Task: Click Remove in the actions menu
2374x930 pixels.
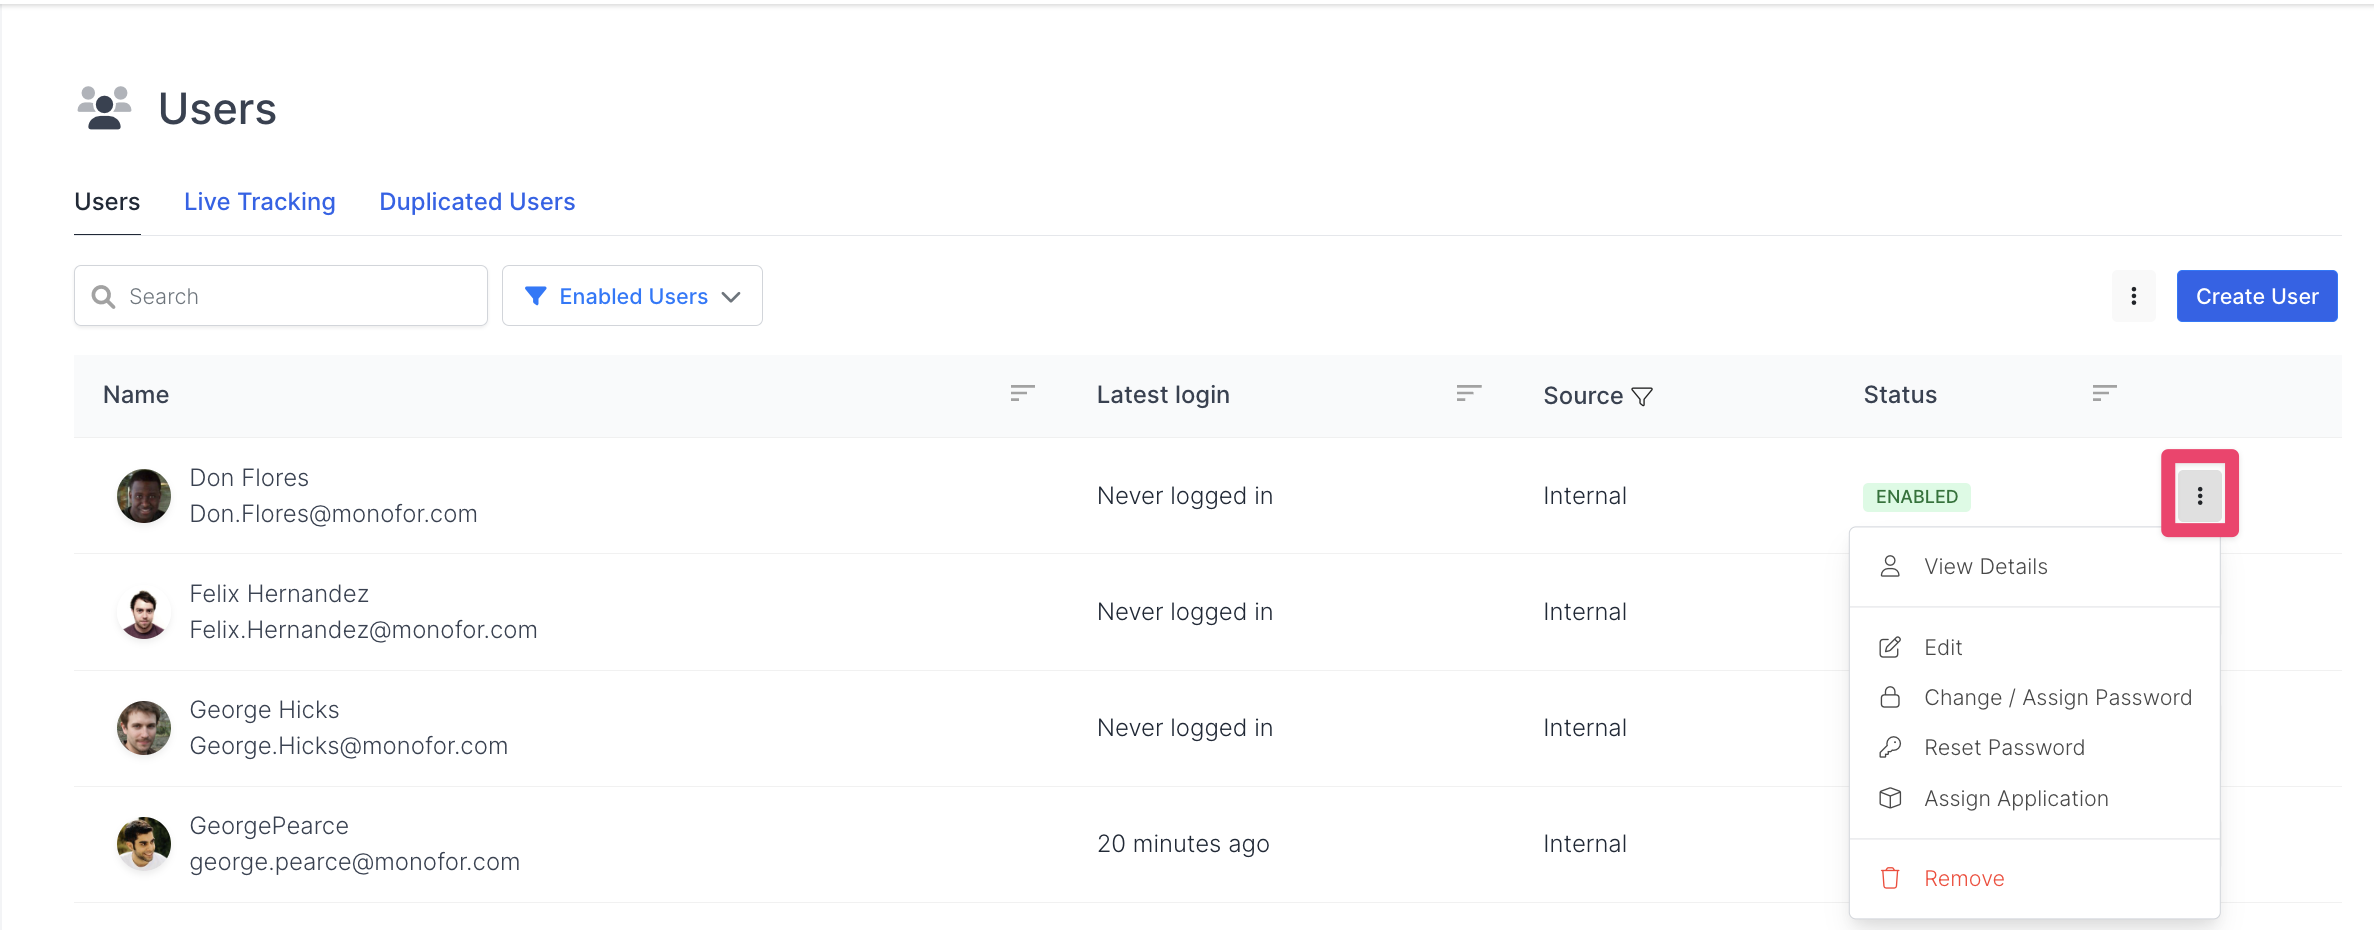Action: (x=1963, y=879)
